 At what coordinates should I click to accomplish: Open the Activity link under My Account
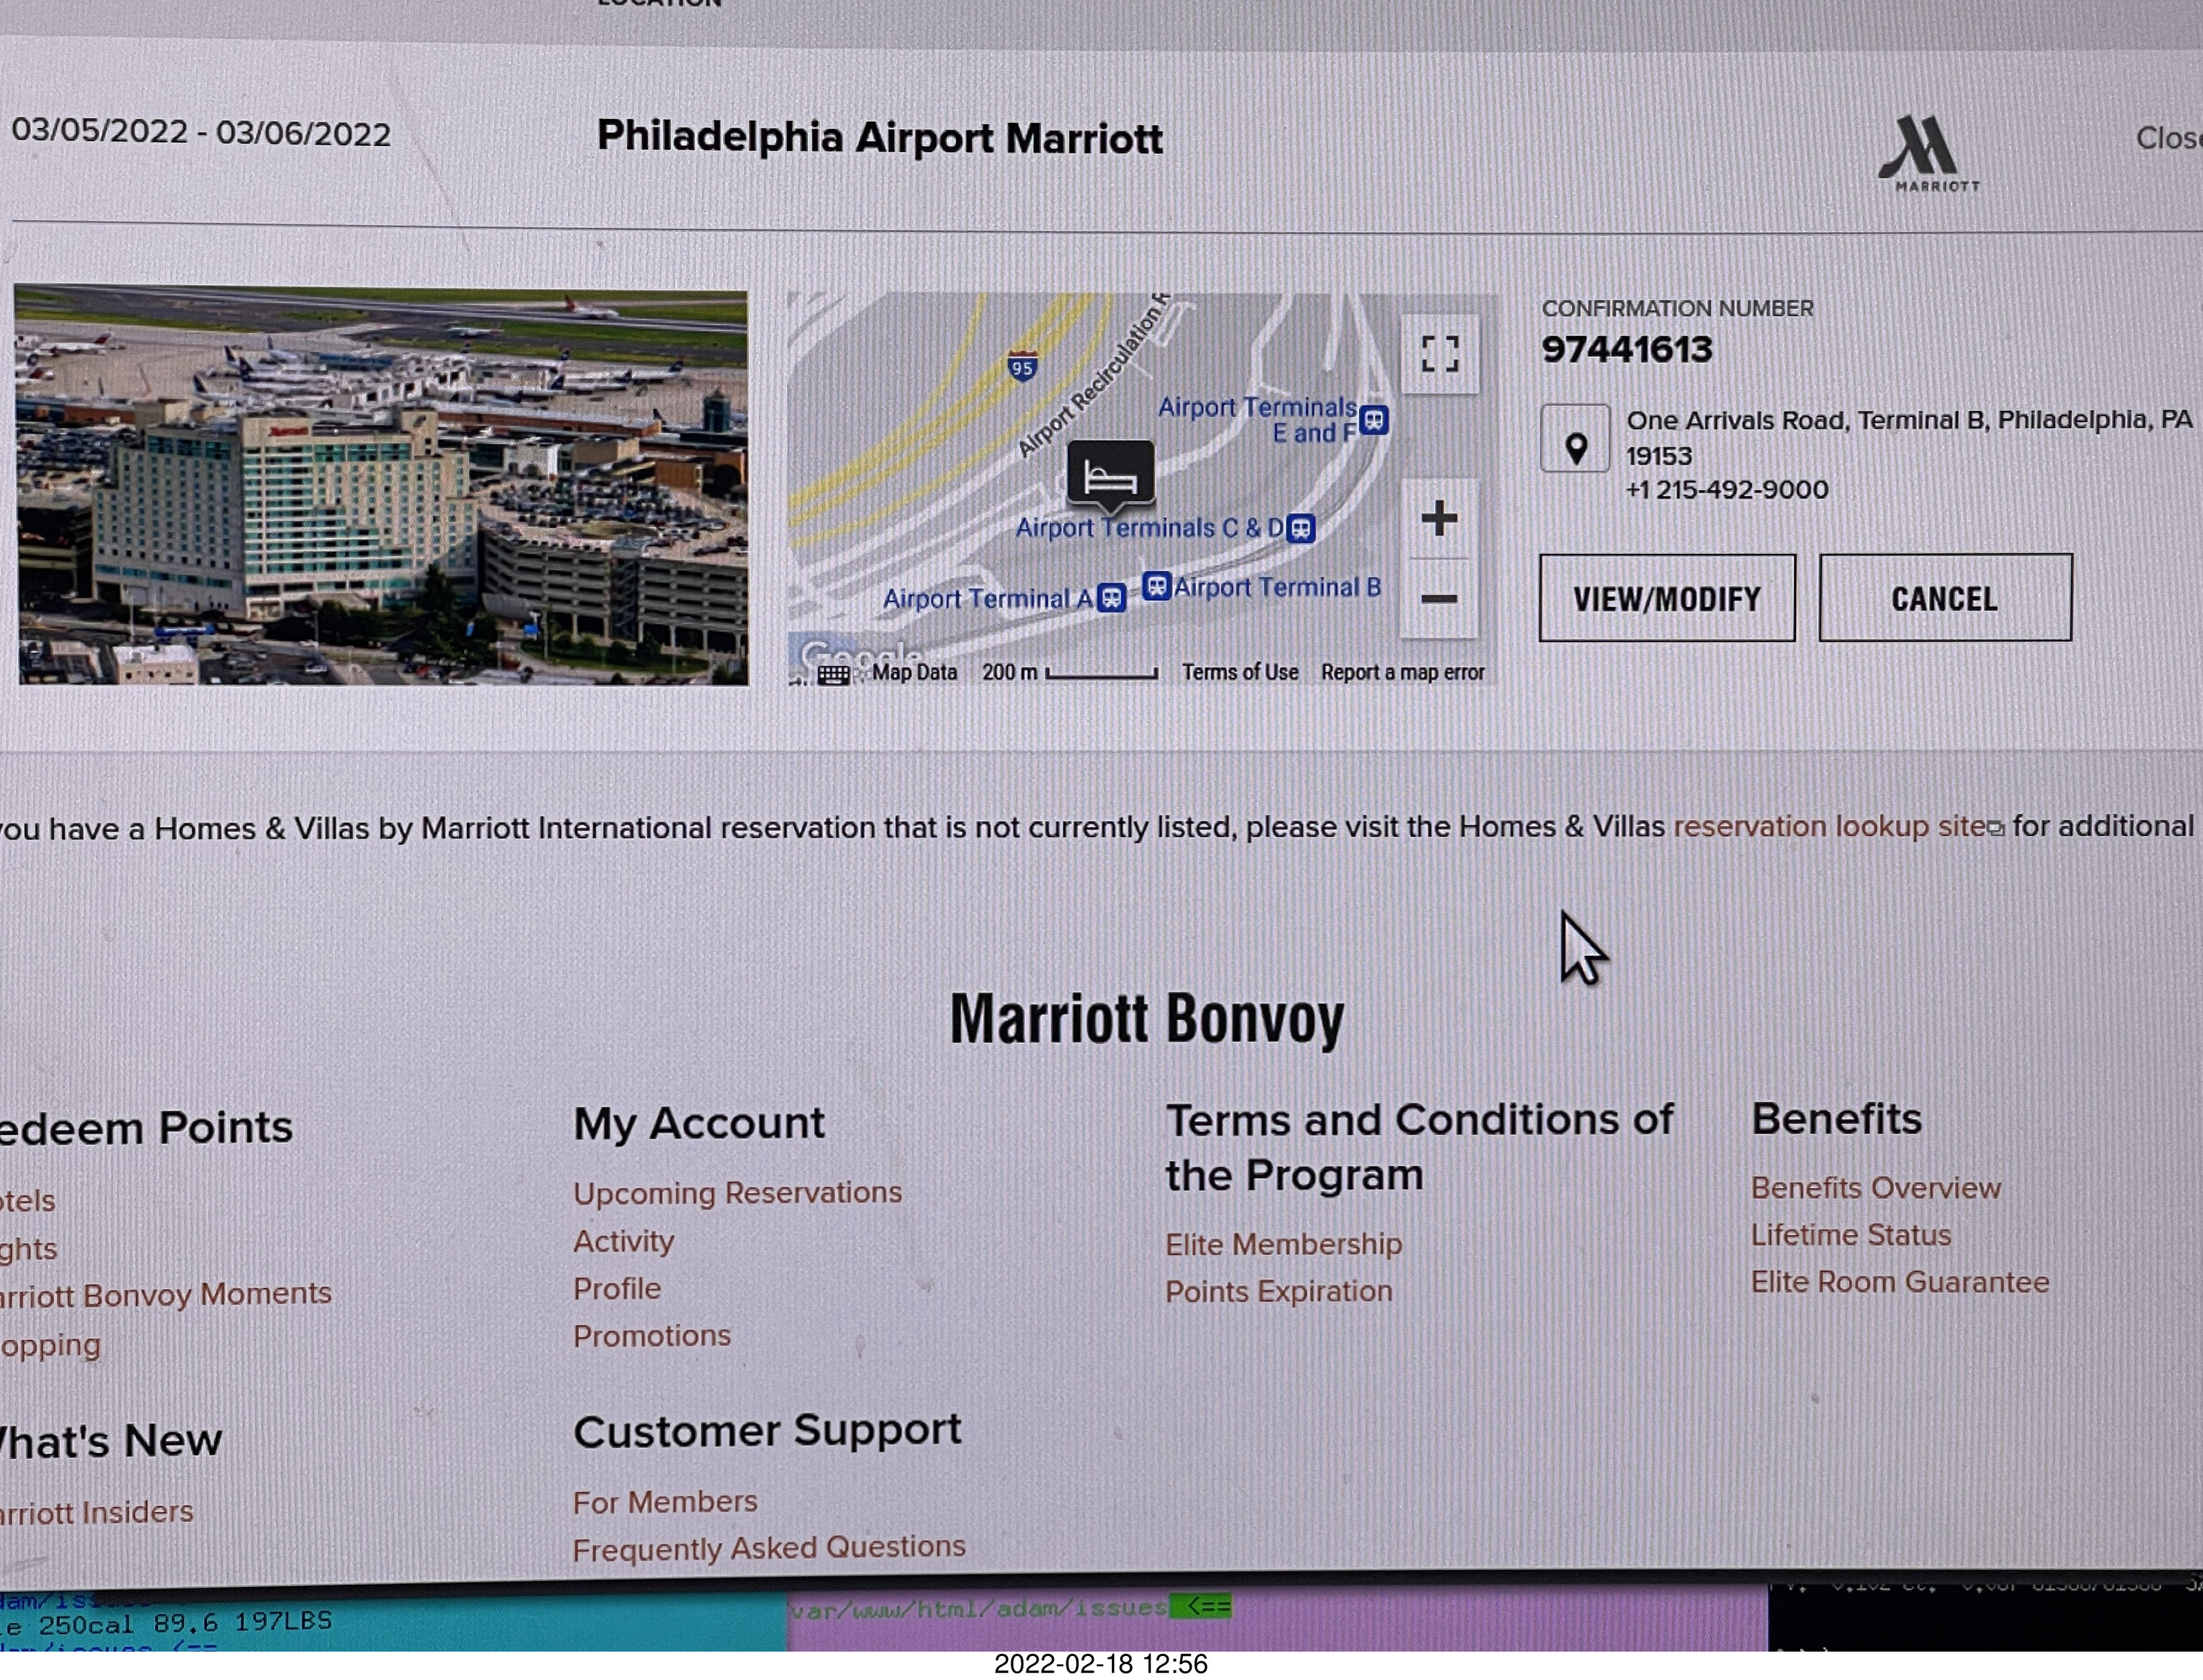[623, 1242]
